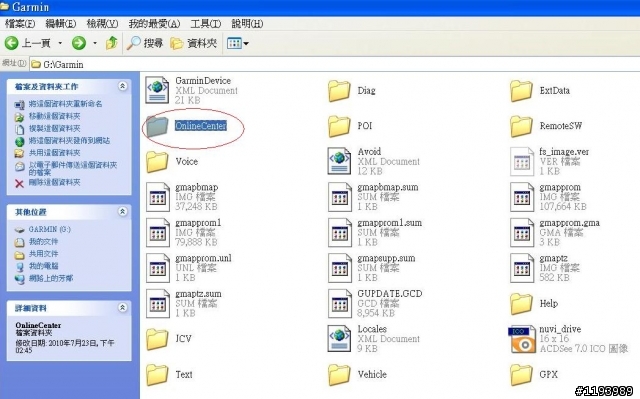Select the gmapprom IMG file icon
This screenshot has width=640, height=399.
(522, 197)
